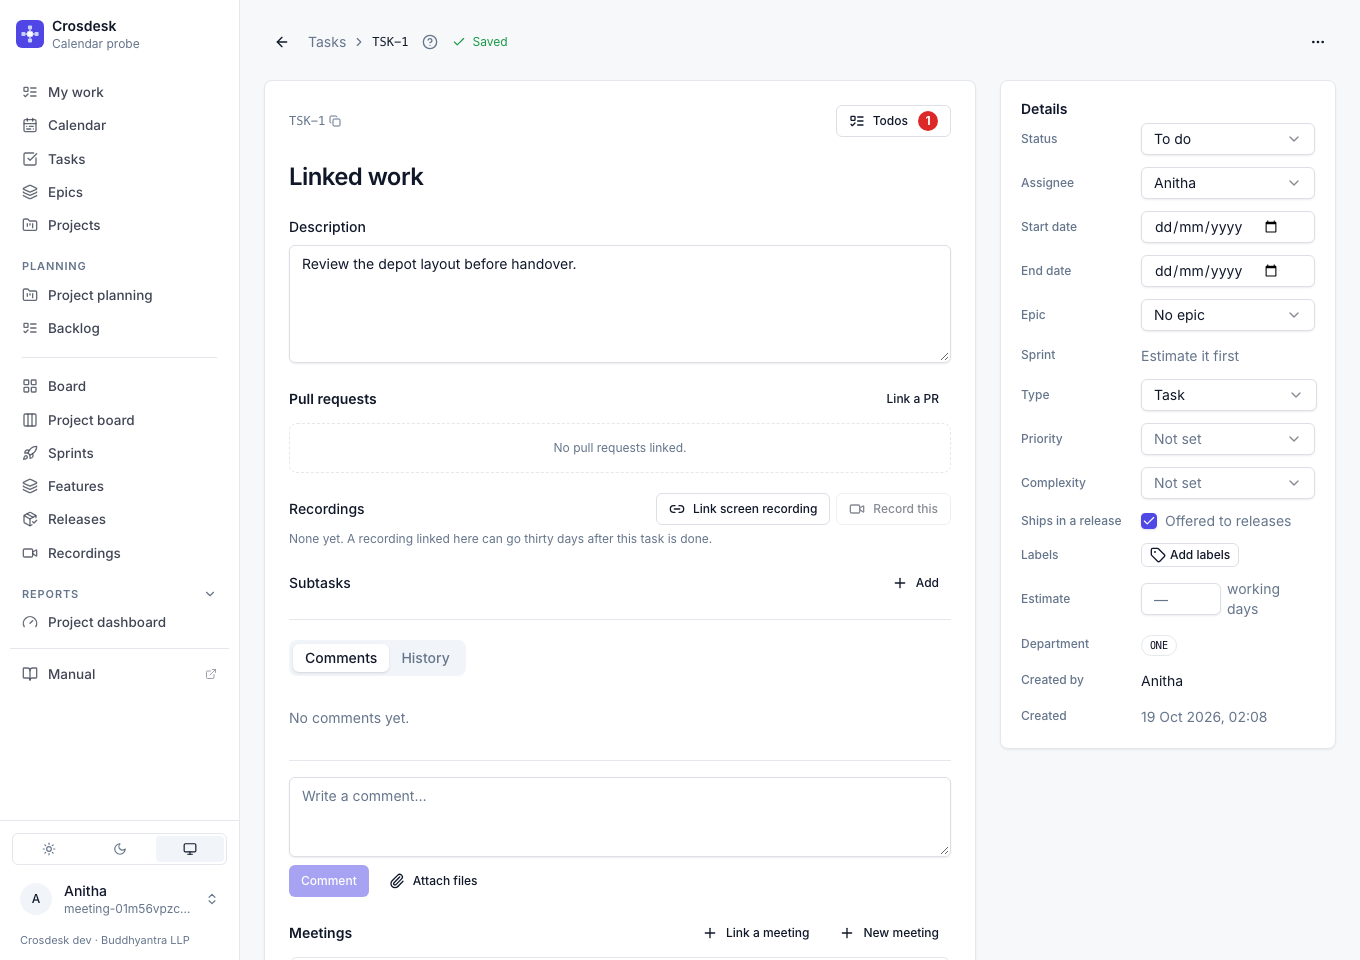Open the Priority dropdown
1360x960 pixels.
(x=1228, y=439)
